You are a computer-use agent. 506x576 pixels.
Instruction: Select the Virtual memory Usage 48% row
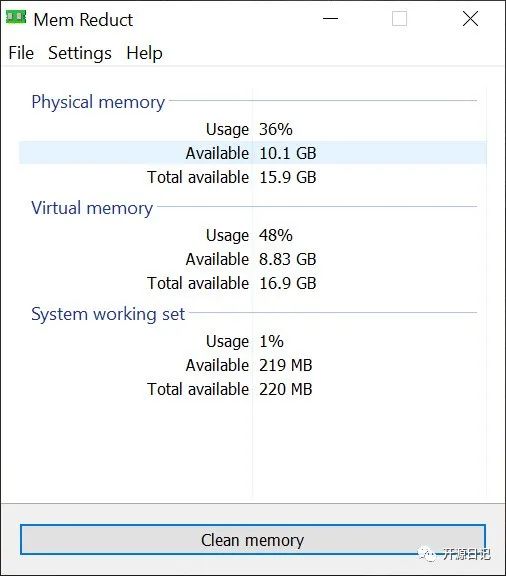point(253,235)
